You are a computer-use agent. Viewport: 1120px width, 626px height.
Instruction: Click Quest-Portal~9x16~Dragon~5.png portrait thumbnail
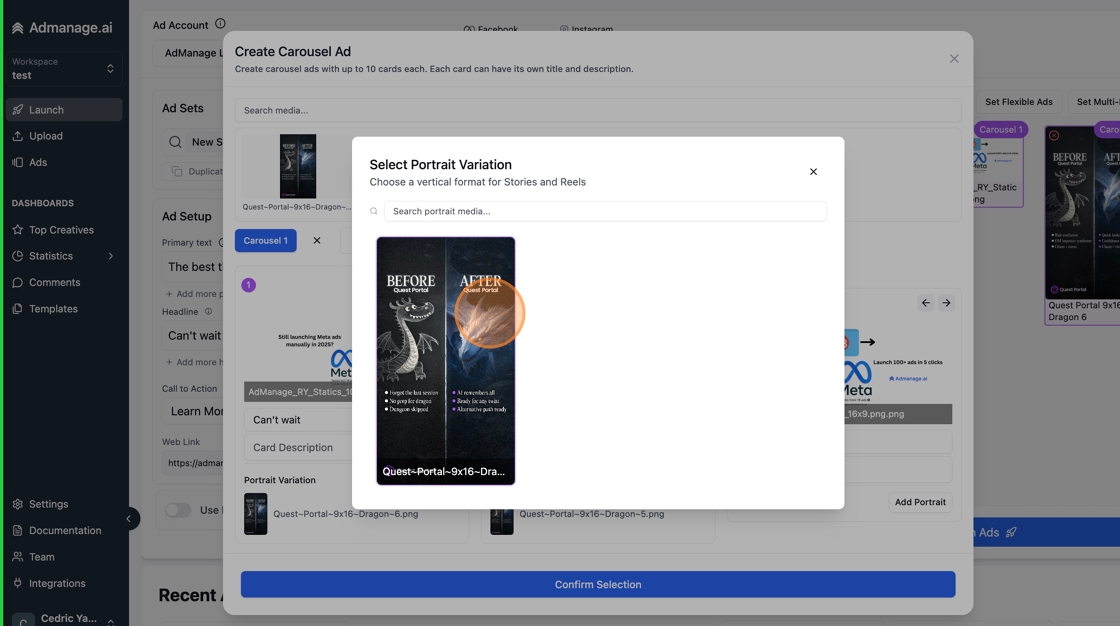(x=501, y=522)
